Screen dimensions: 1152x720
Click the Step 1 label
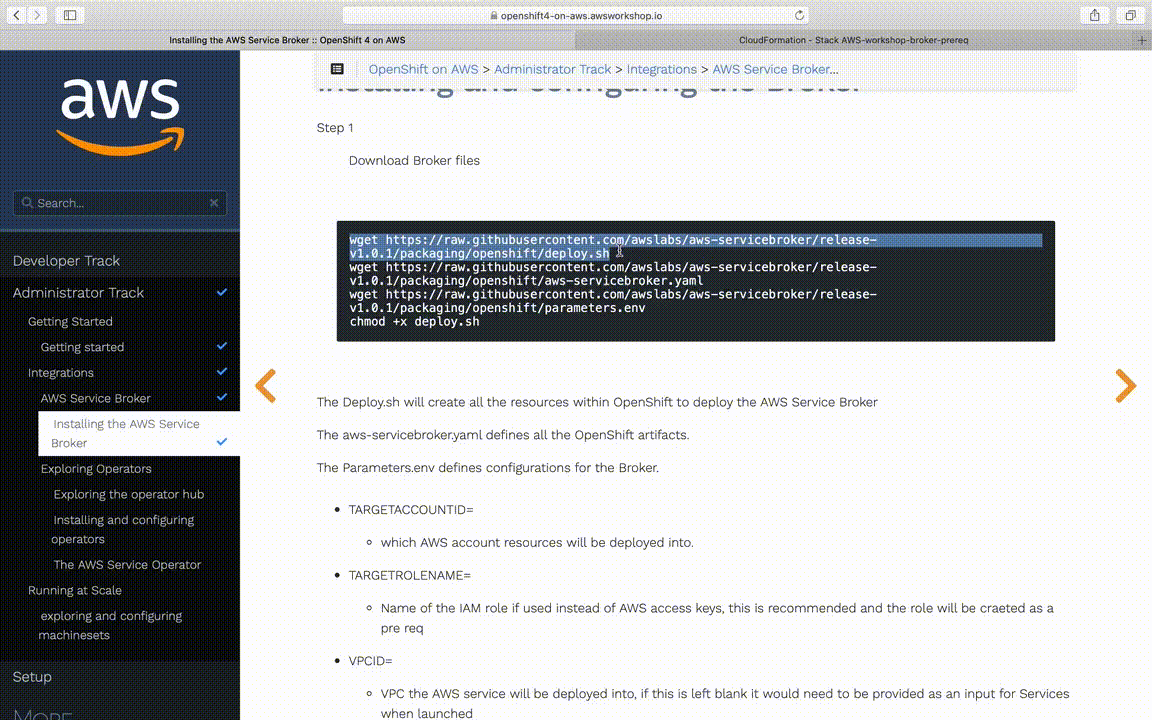click(335, 128)
